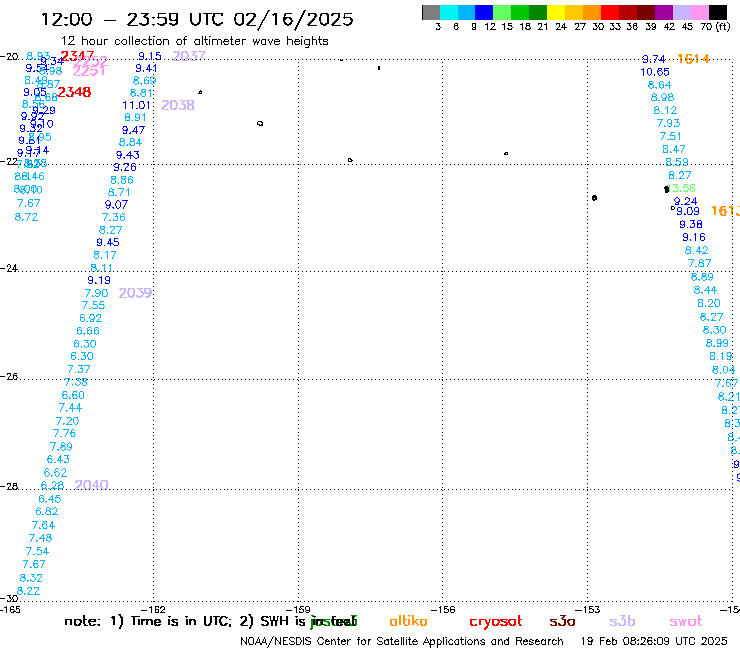Click the wave height value 11.01

(x=136, y=105)
